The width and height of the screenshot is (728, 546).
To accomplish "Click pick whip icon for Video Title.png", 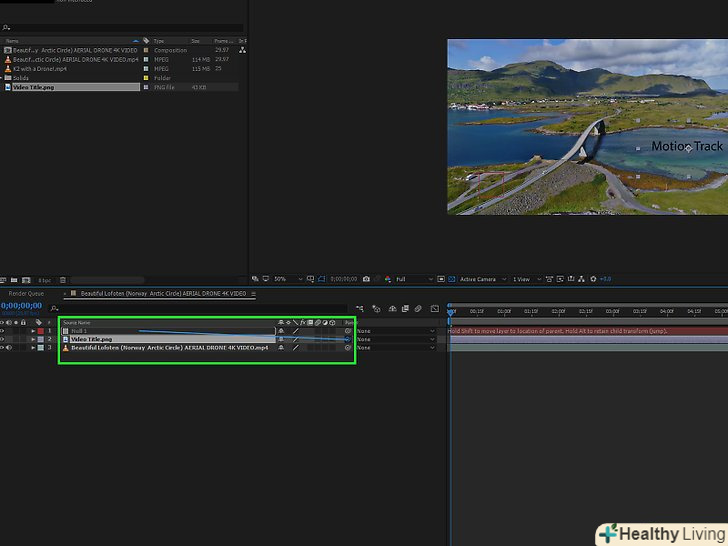I will [348, 339].
